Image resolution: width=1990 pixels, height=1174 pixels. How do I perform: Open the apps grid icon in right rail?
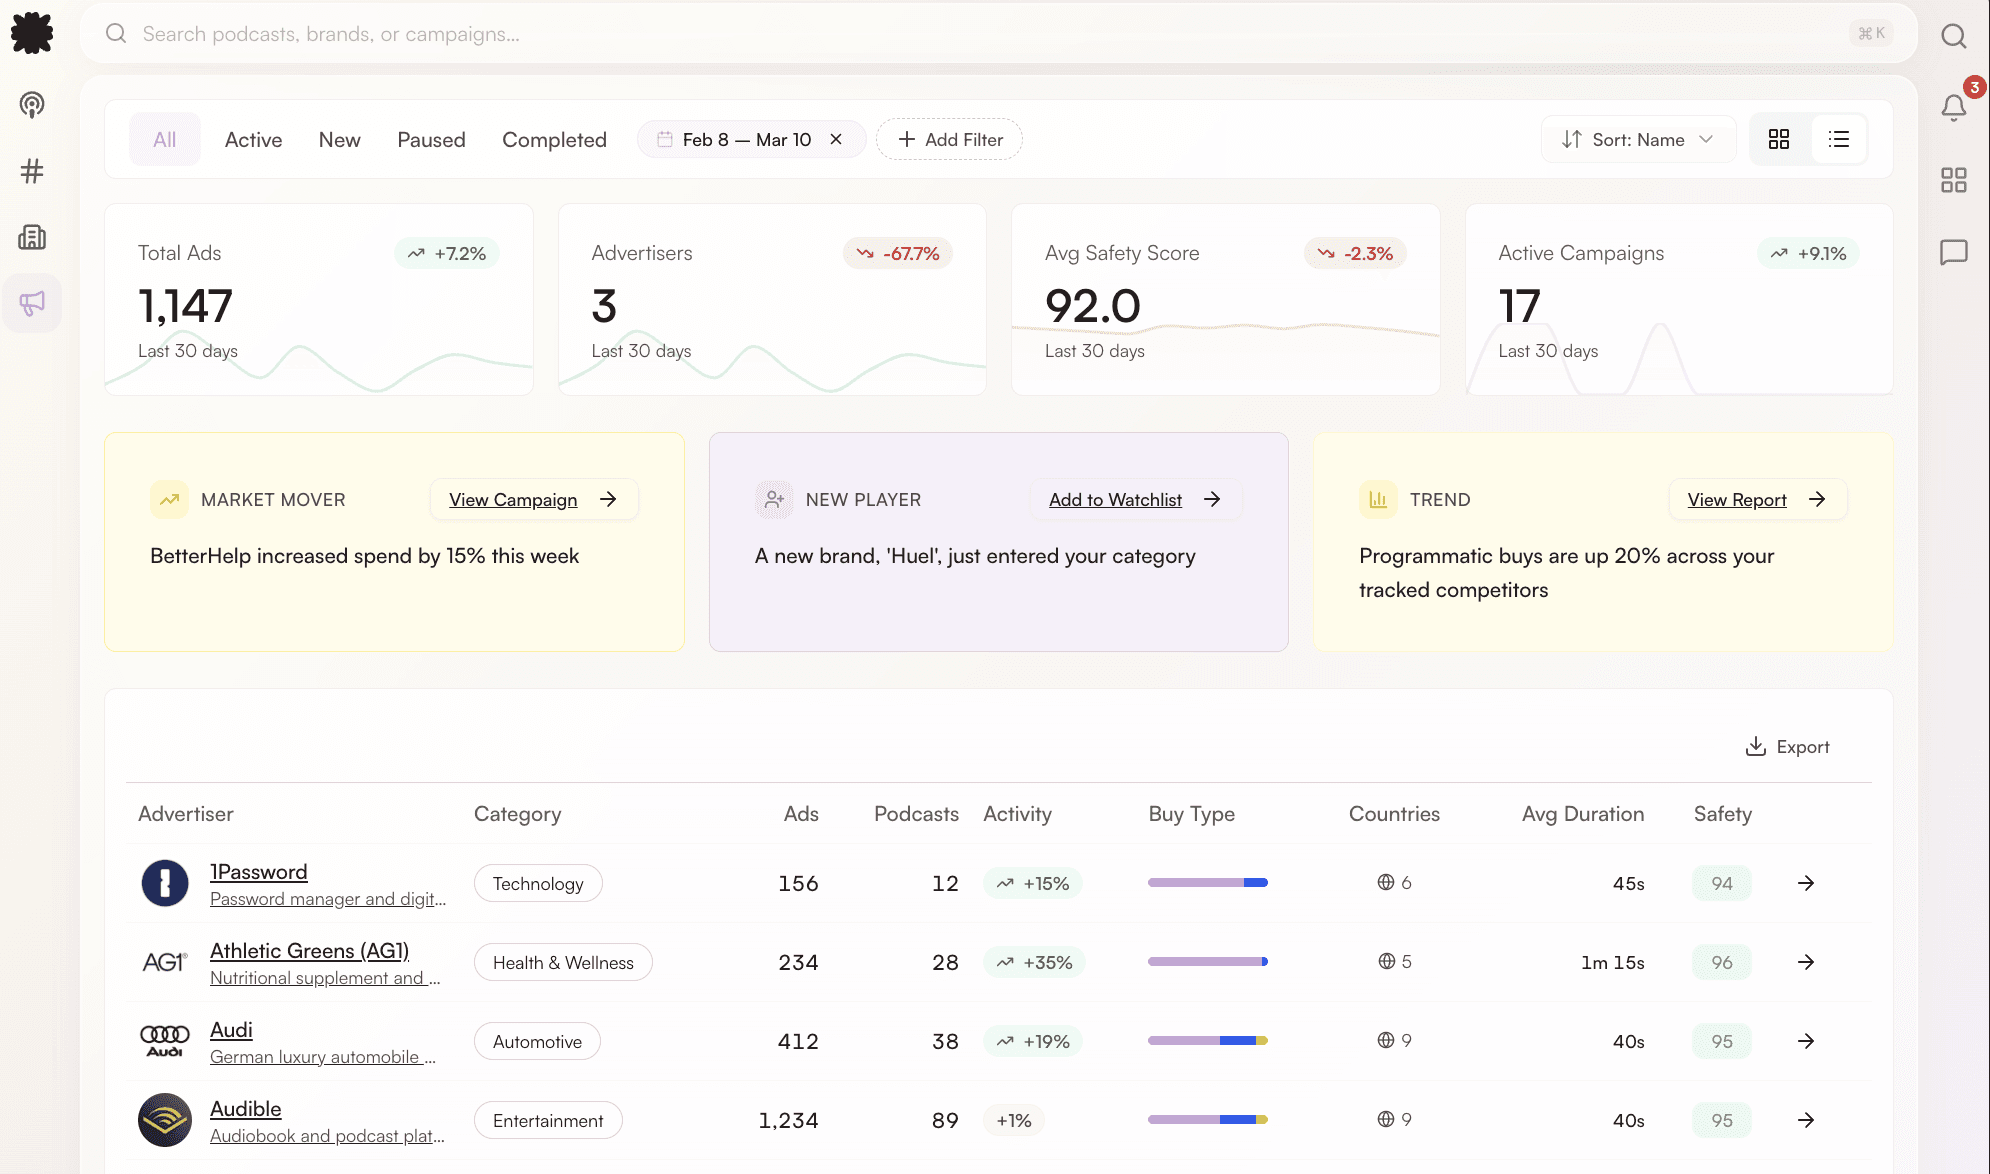[1953, 180]
